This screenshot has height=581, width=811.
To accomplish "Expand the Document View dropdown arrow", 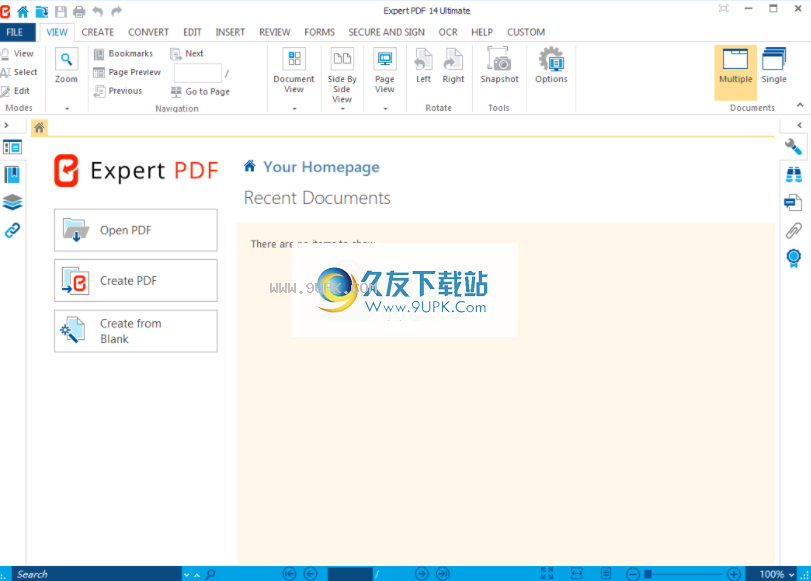I will coord(294,109).
